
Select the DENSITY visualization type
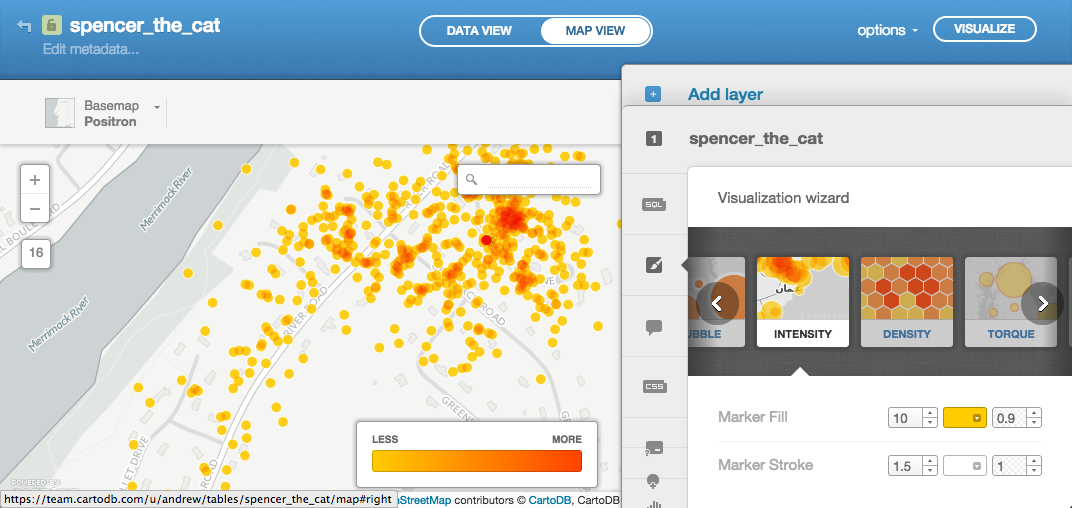[x=907, y=302]
